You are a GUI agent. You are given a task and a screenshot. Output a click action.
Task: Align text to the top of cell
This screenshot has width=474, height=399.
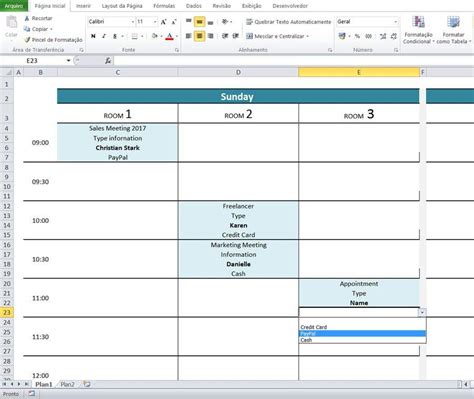[x=189, y=22]
